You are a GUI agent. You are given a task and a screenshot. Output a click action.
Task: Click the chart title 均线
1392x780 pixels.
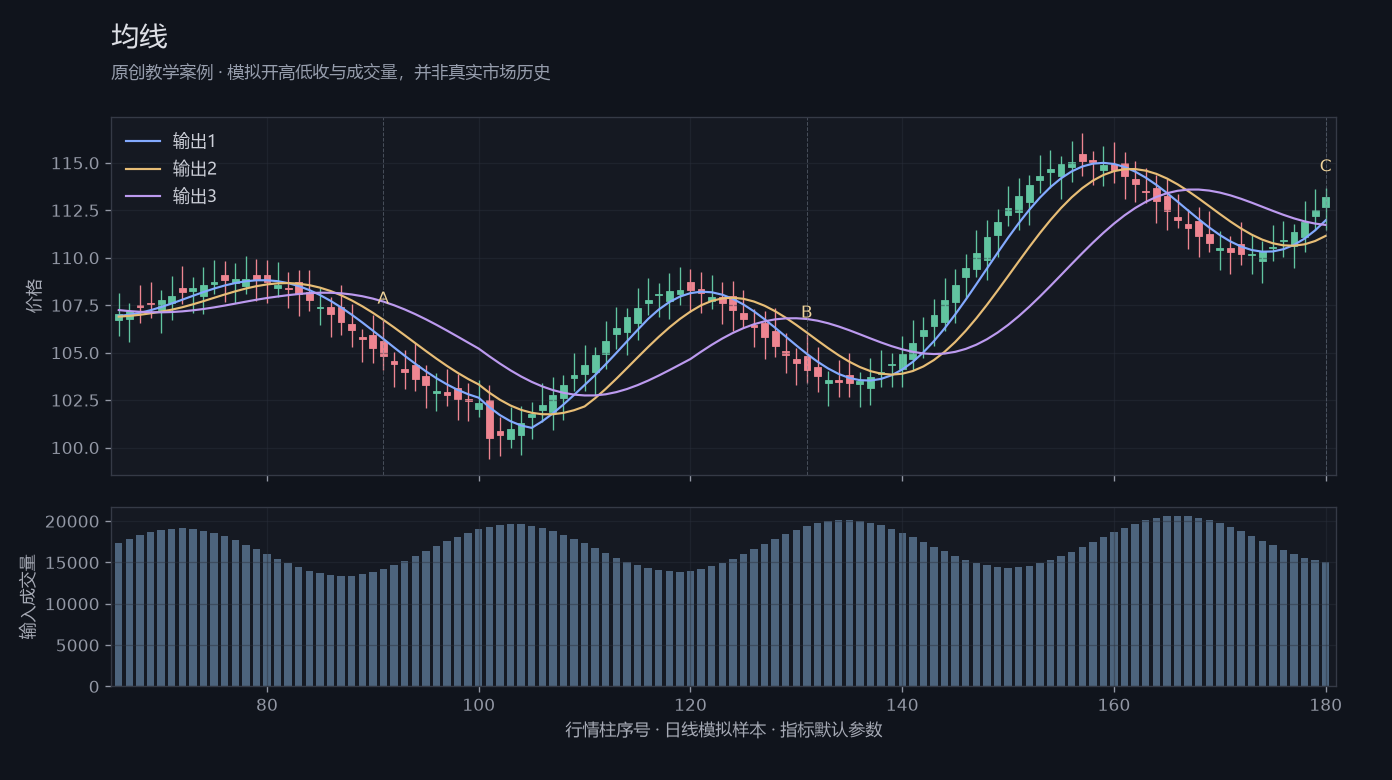pos(139,37)
